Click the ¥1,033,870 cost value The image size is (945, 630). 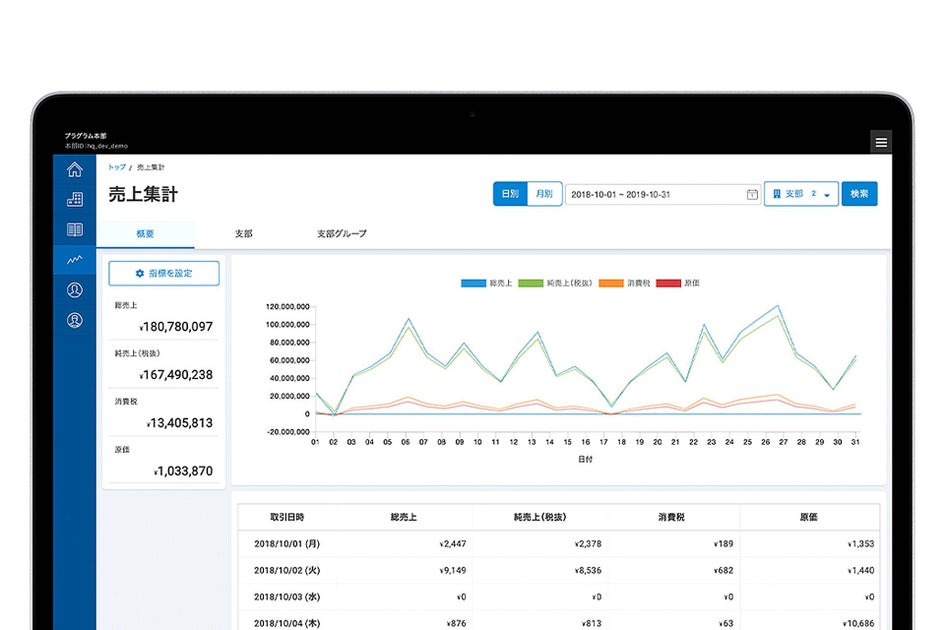tap(183, 471)
